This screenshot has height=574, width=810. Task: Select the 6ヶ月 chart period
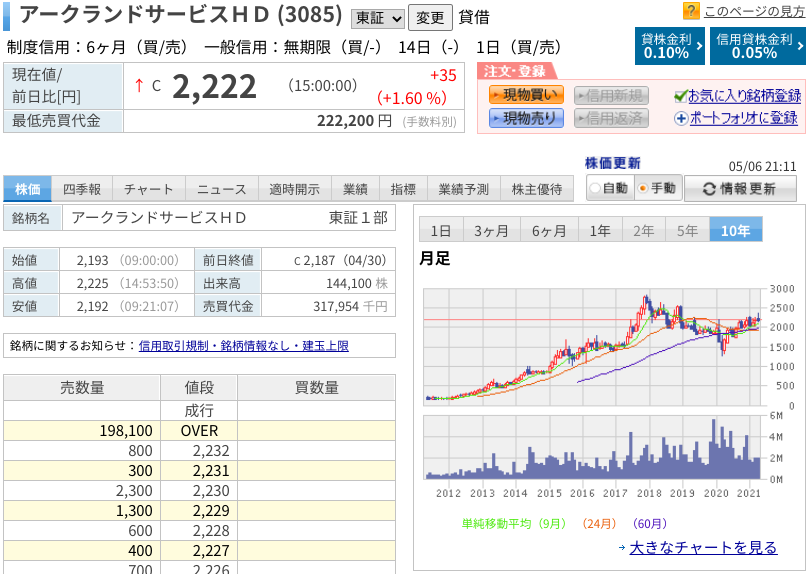(x=549, y=230)
